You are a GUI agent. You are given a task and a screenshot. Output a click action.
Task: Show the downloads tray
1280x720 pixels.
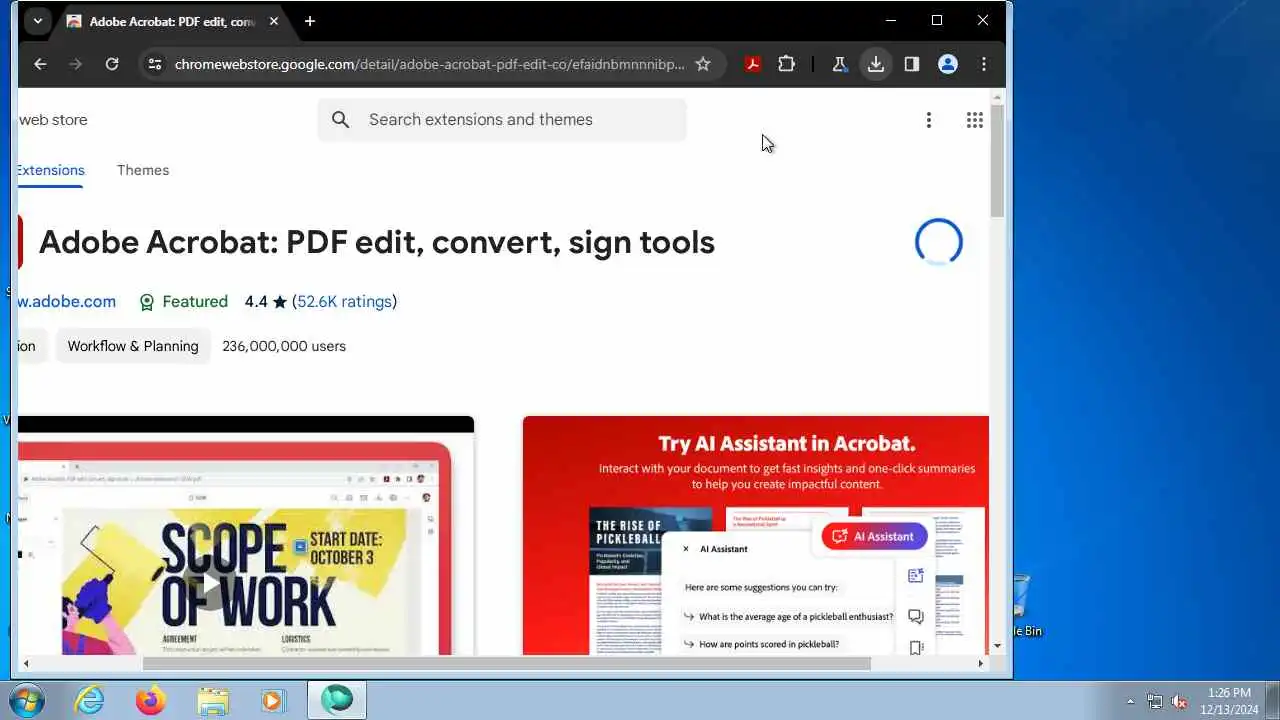[x=876, y=64]
